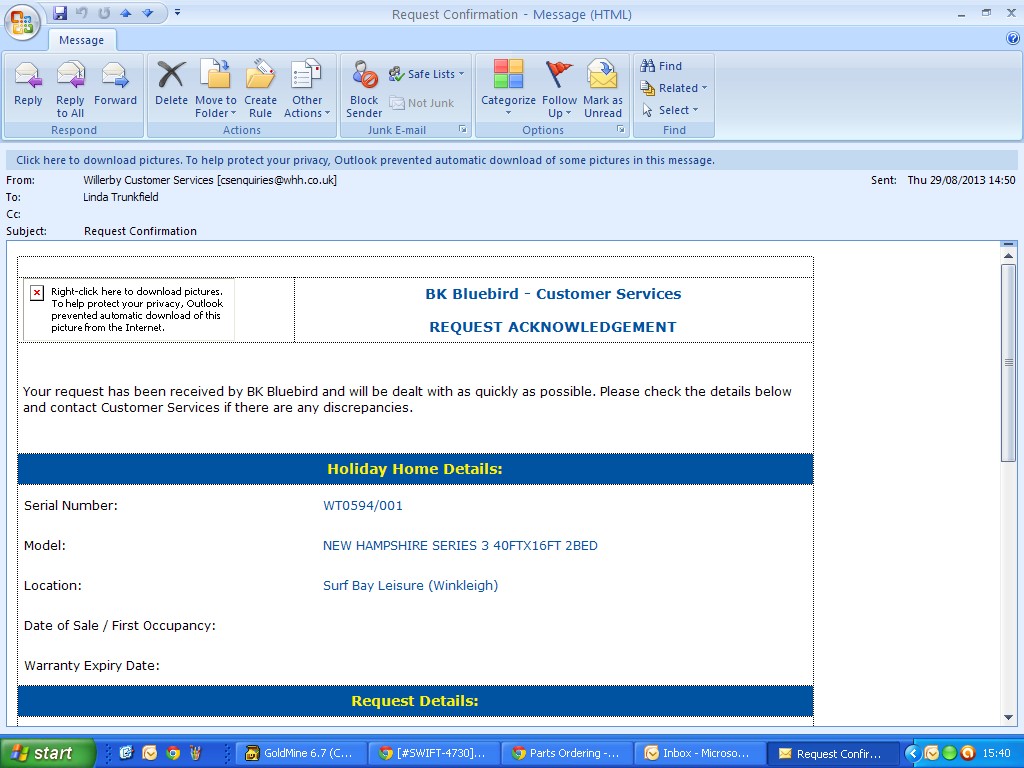Forward this message
The height and width of the screenshot is (768, 1024).
(x=115, y=85)
